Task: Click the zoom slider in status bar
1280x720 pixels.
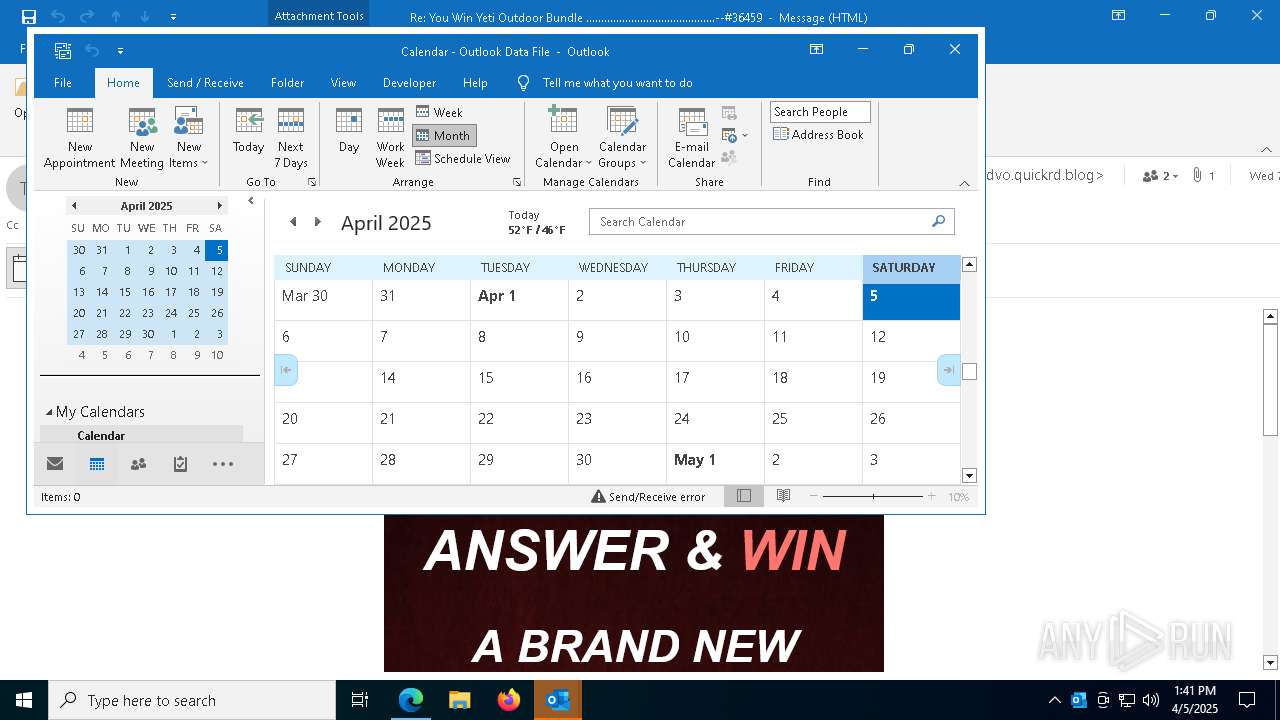Action: [x=873, y=496]
